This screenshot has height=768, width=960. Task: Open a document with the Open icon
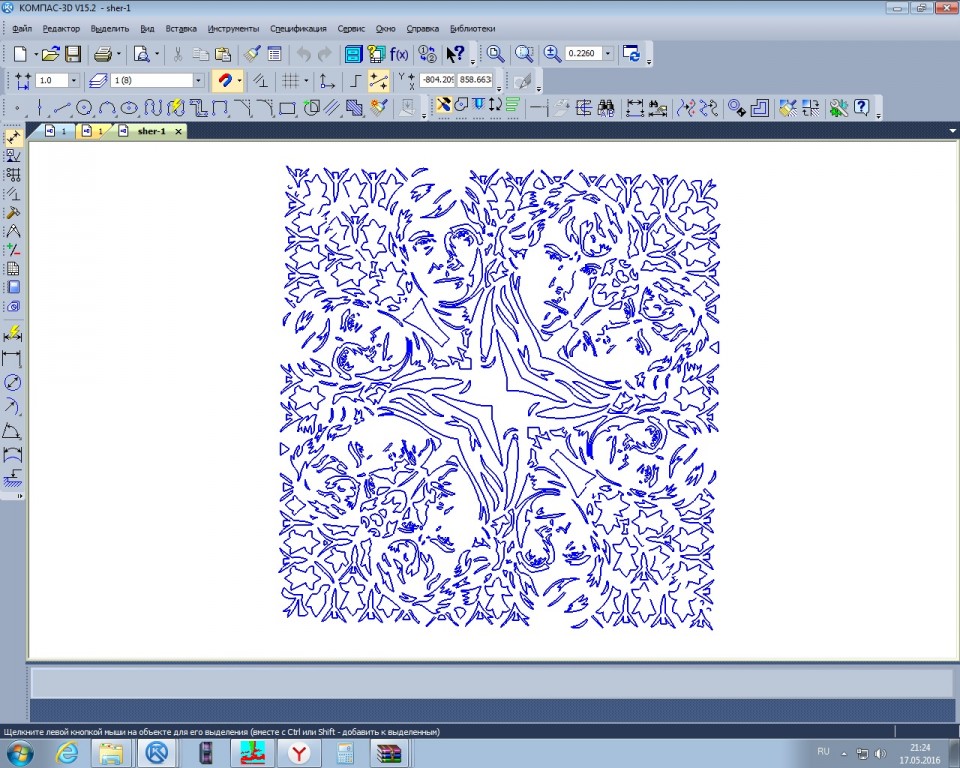click(x=50, y=54)
